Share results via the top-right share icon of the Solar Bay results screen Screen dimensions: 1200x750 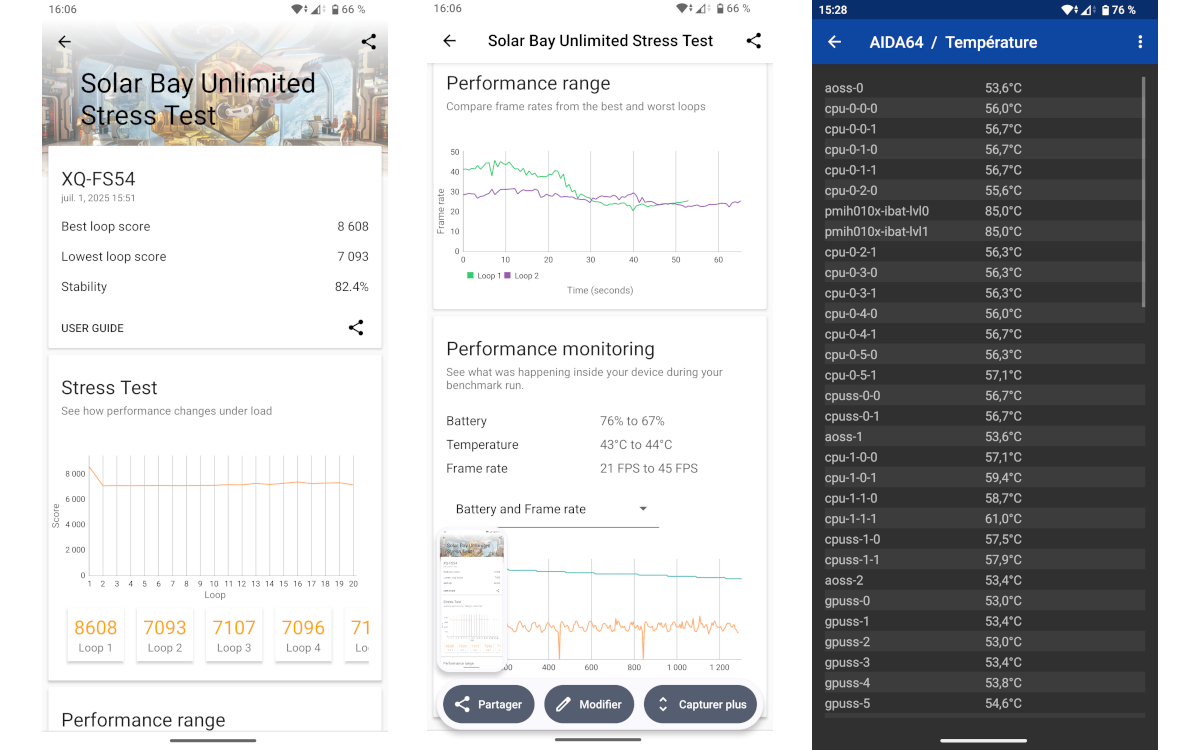click(368, 42)
